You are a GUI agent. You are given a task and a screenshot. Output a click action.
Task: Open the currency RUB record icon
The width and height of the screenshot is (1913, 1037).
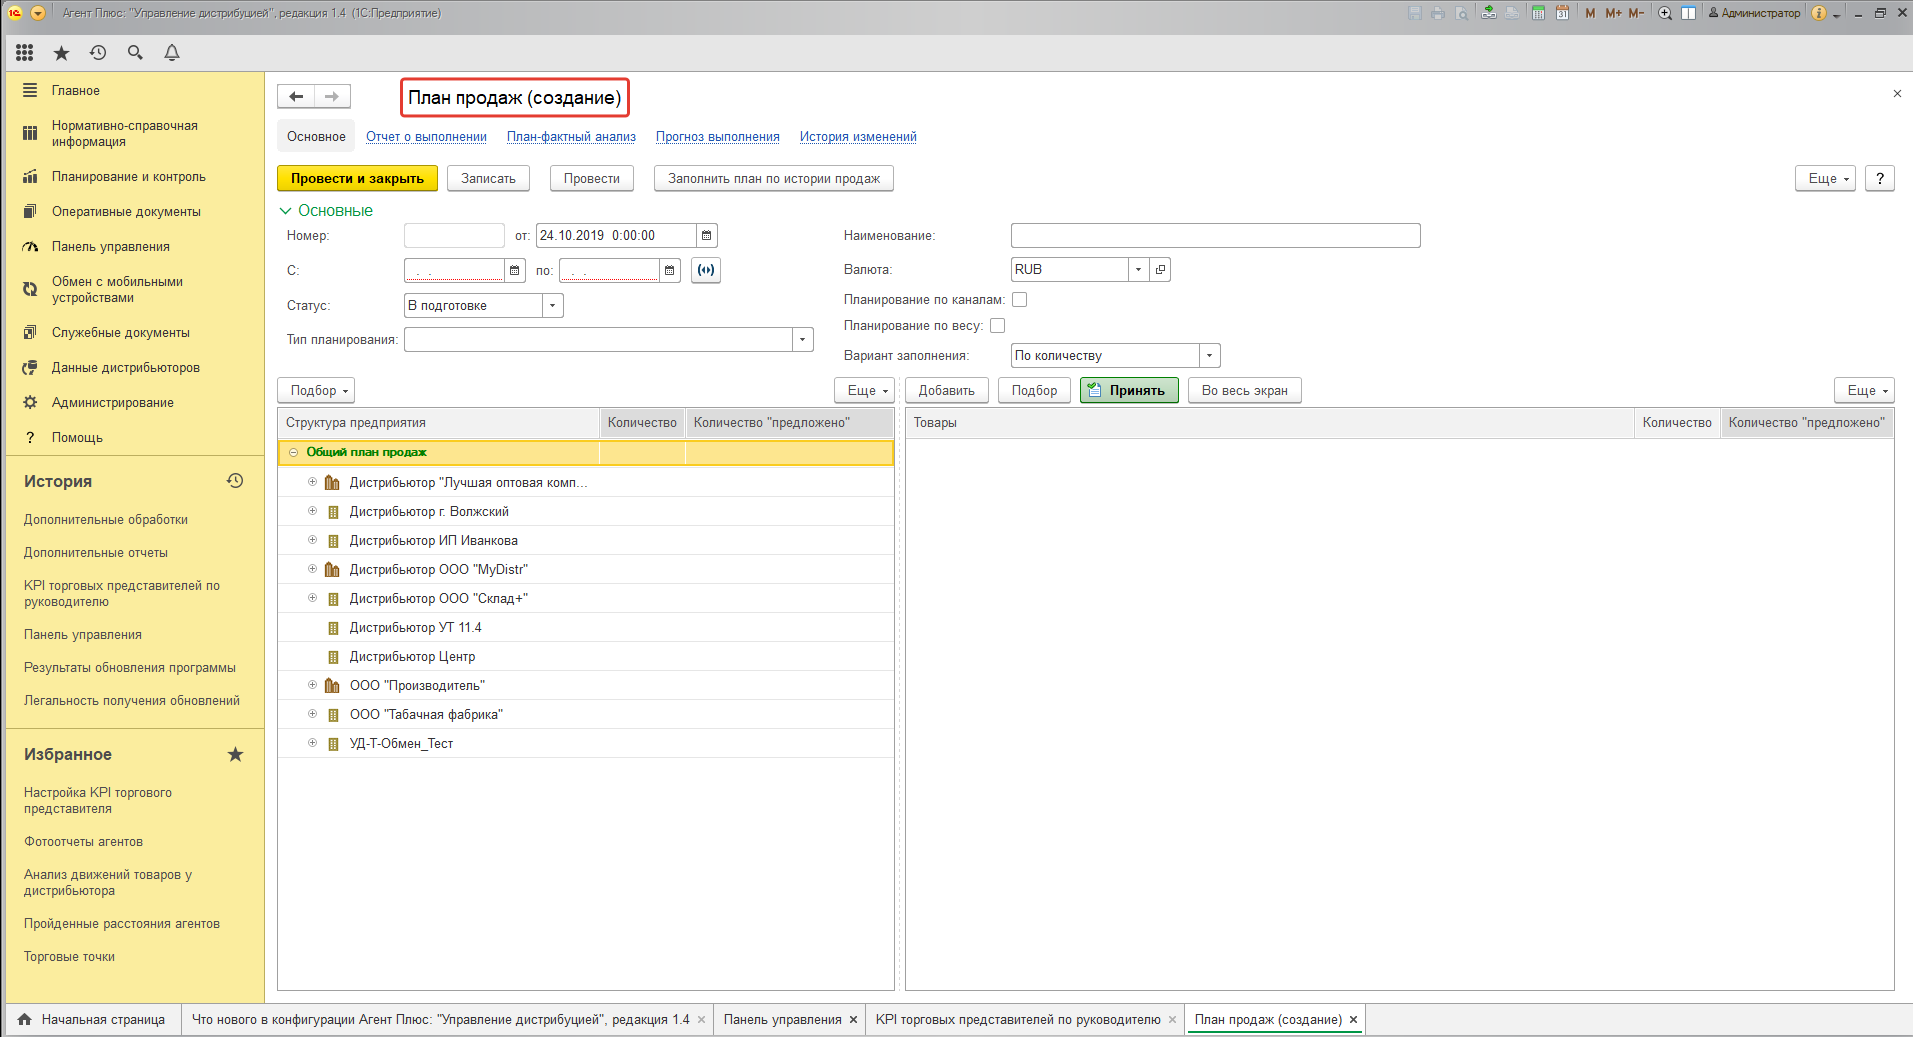[1160, 270]
